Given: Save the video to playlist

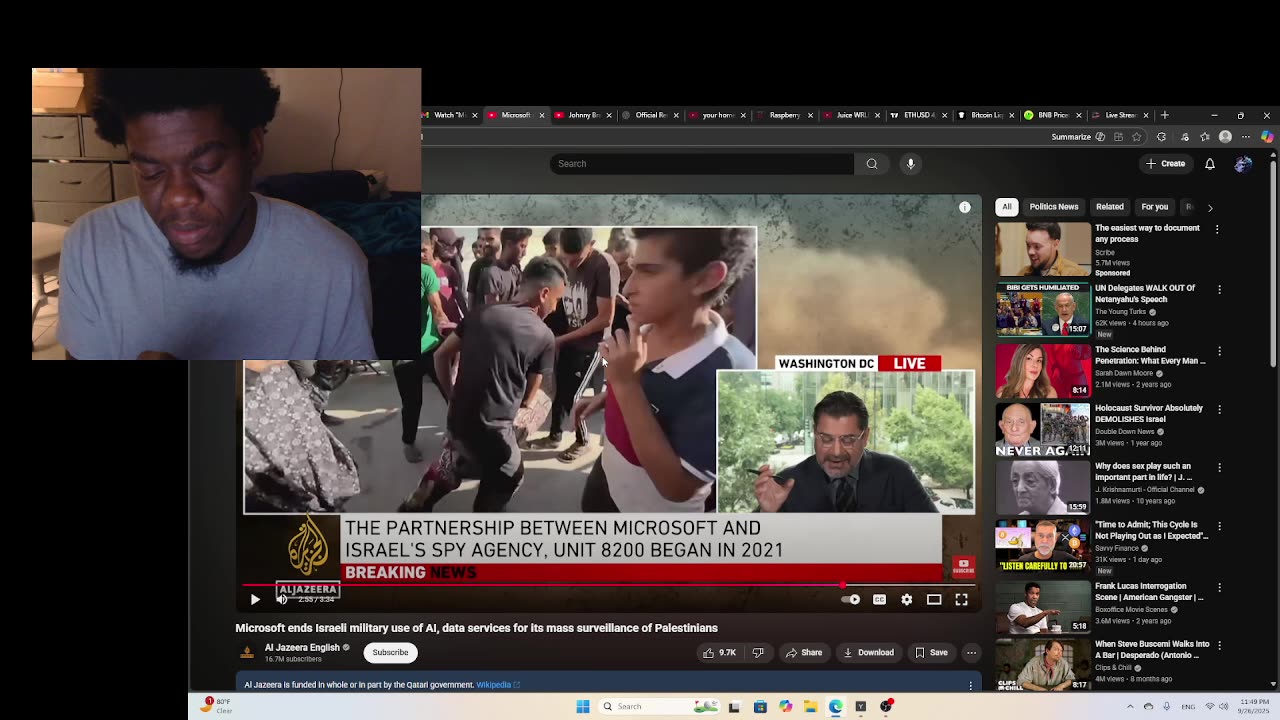Looking at the screenshot, I should 931,652.
